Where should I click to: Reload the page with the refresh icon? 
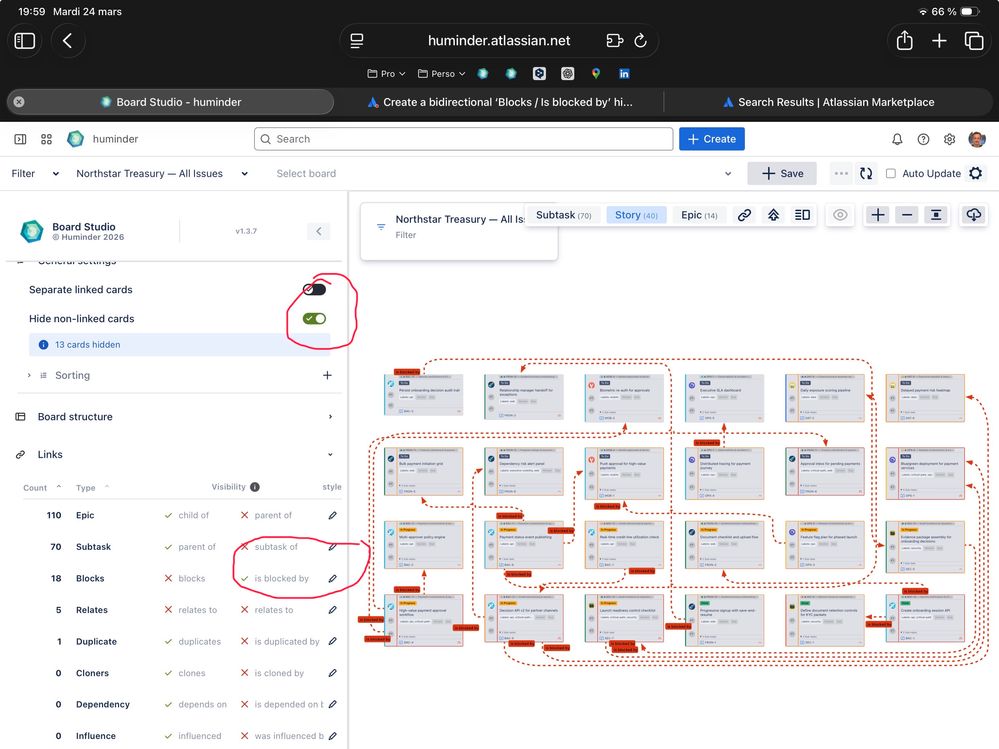[640, 41]
